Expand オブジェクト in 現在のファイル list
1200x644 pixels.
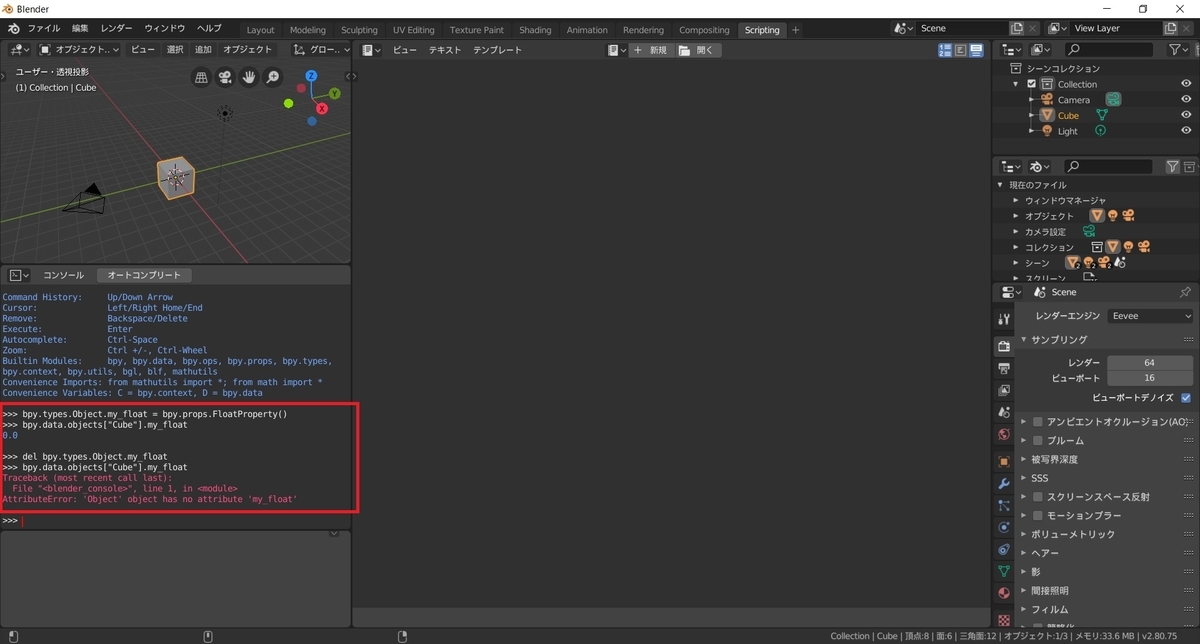pyautogui.click(x=1016, y=216)
